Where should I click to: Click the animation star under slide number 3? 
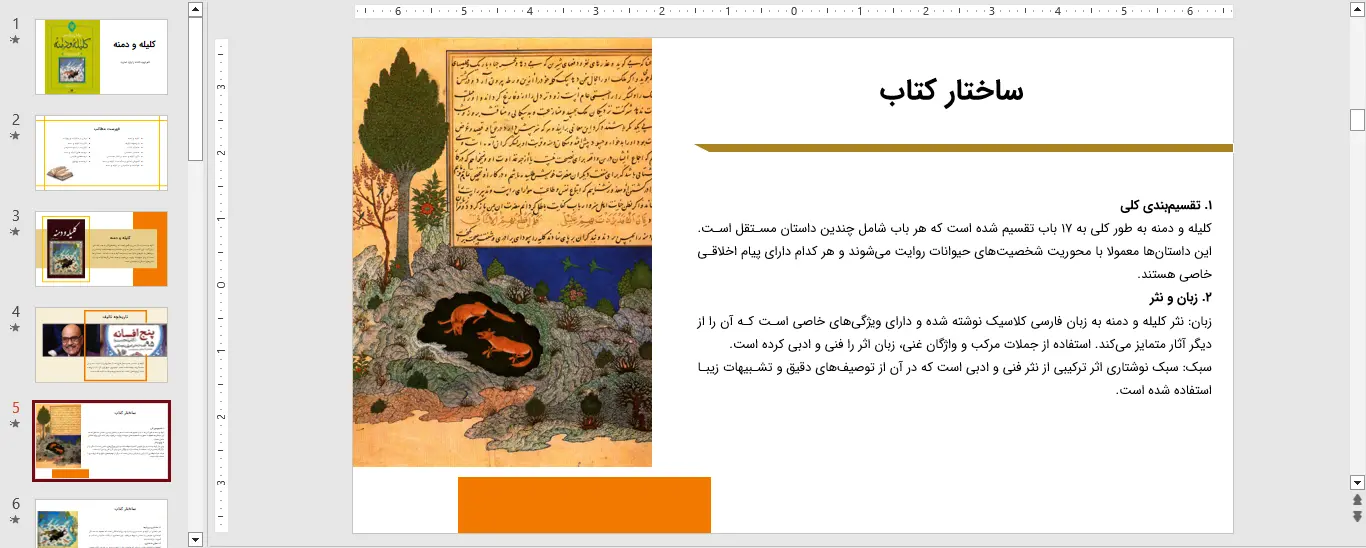15,232
